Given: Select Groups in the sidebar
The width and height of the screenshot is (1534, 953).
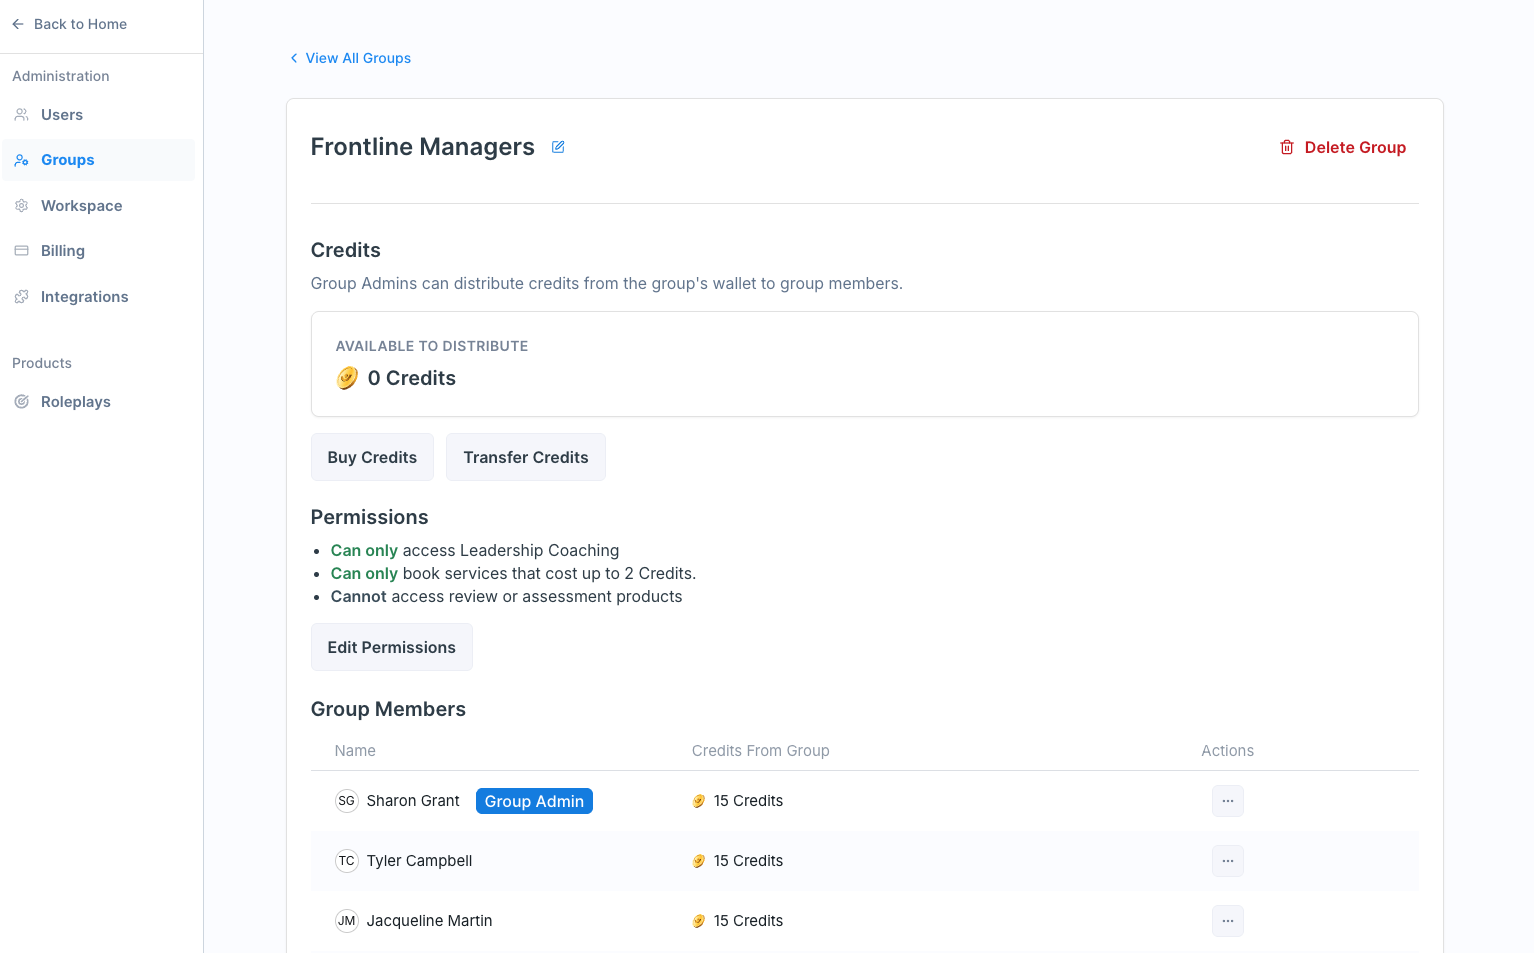Looking at the screenshot, I should coord(98,160).
